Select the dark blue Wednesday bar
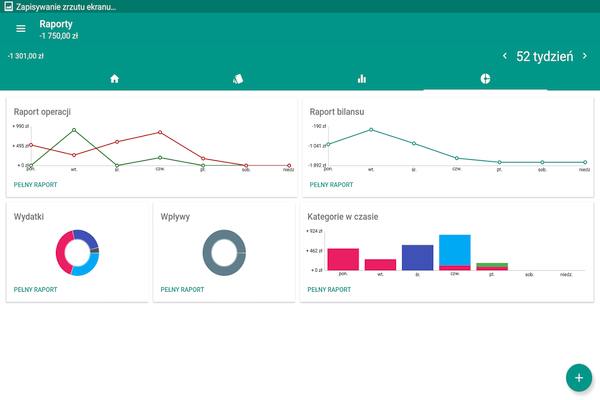 [x=417, y=258]
